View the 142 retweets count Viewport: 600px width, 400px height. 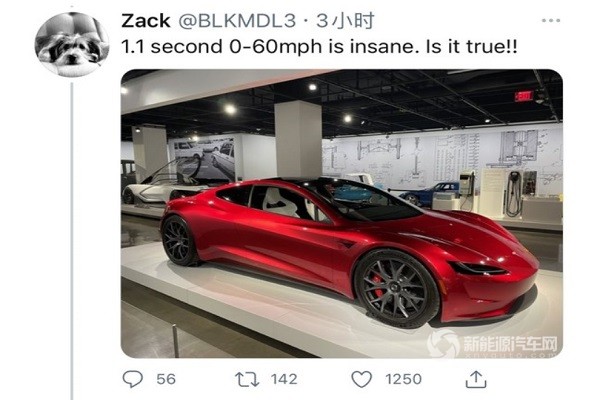coord(284,379)
